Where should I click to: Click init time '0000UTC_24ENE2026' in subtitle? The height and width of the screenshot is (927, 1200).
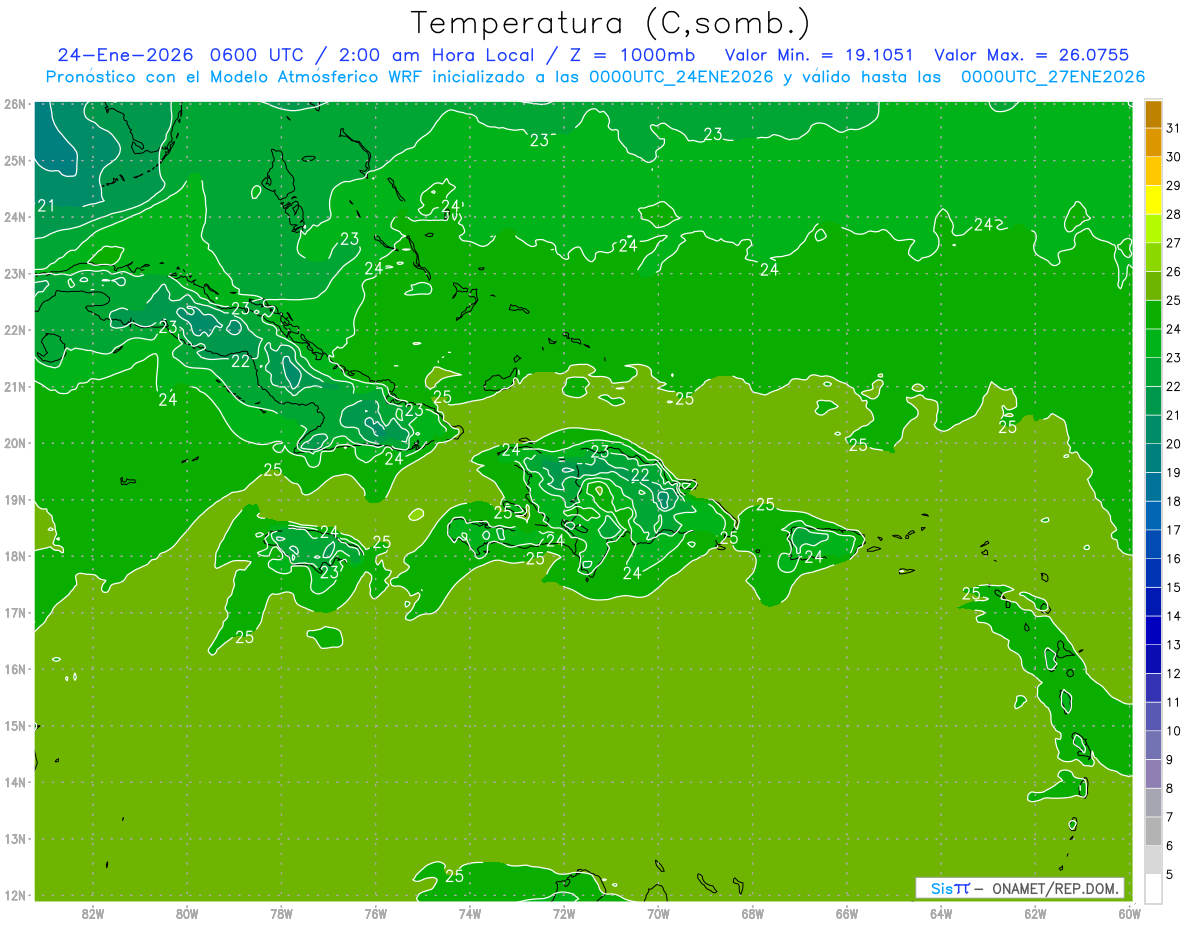pos(681,77)
